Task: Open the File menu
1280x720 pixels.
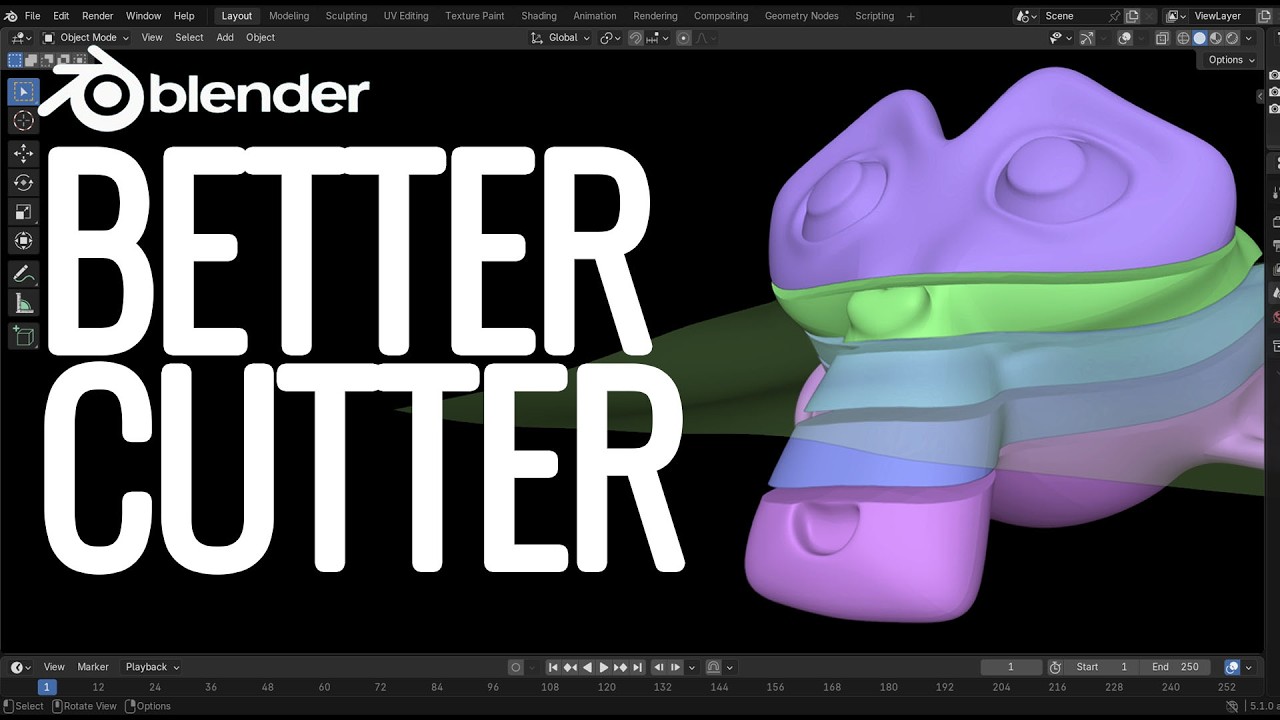Action: 32,16
